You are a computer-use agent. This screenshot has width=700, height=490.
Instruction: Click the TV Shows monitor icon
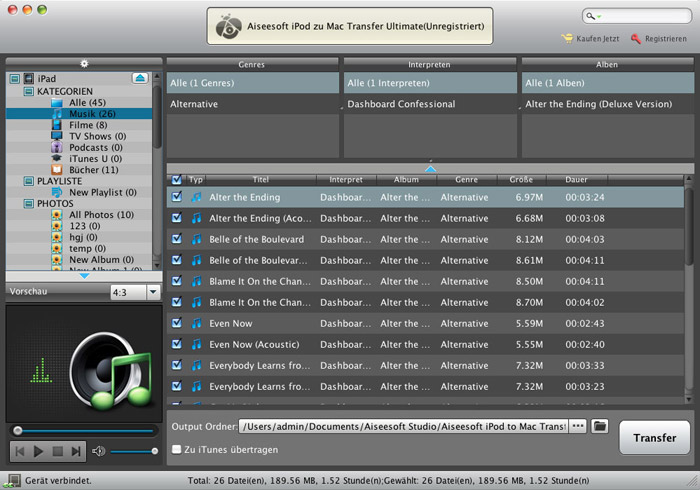pos(57,136)
